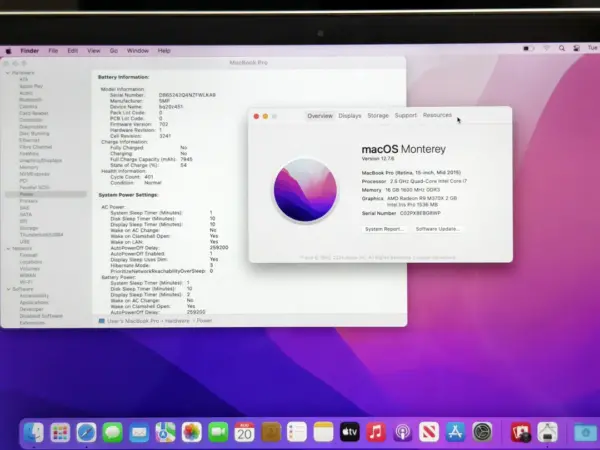Open Notes from the Dock
The height and width of the screenshot is (450, 600).
coord(323,432)
